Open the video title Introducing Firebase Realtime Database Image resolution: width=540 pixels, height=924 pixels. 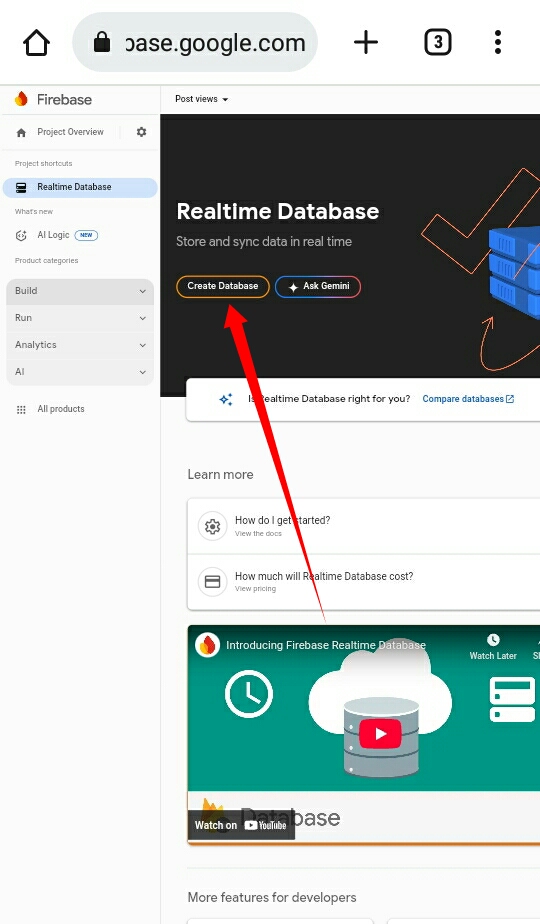click(x=326, y=645)
